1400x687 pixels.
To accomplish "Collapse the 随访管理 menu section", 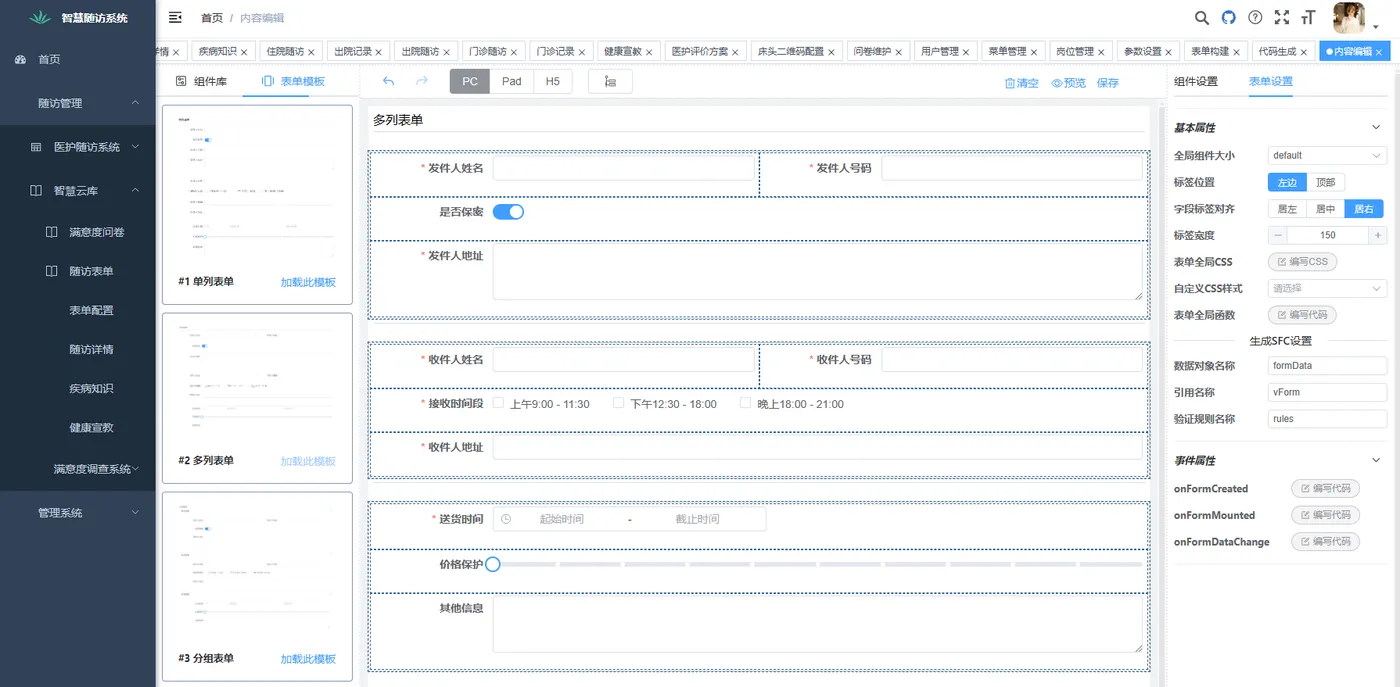I will click(78, 103).
